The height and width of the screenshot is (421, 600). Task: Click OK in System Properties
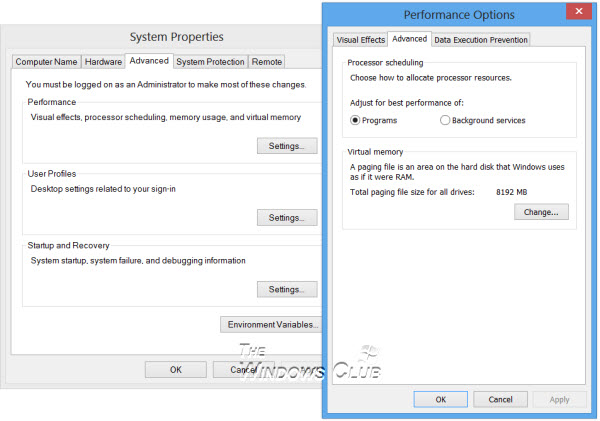click(x=176, y=370)
